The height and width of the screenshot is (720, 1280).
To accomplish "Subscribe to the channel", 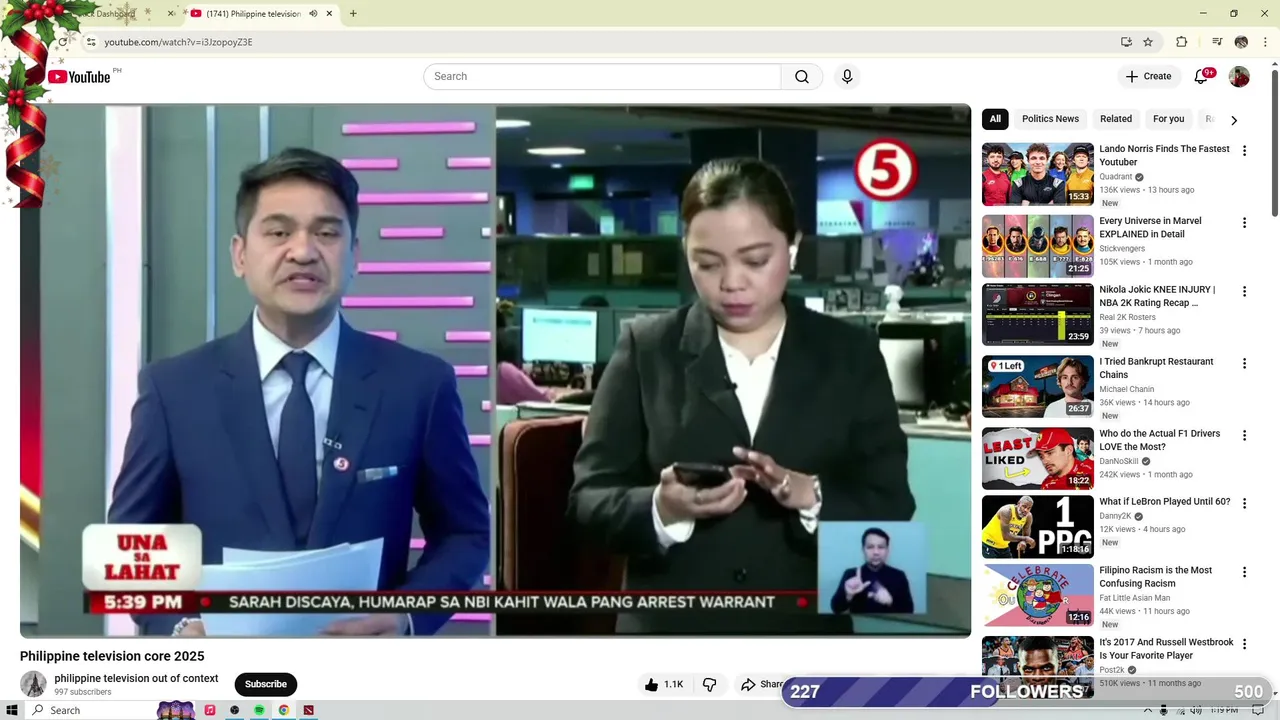I will click(x=266, y=684).
